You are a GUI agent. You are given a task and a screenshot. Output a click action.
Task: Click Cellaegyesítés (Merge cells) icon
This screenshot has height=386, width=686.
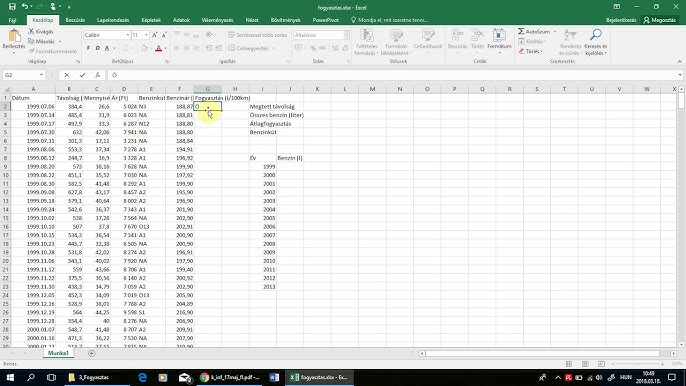(x=232, y=48)
